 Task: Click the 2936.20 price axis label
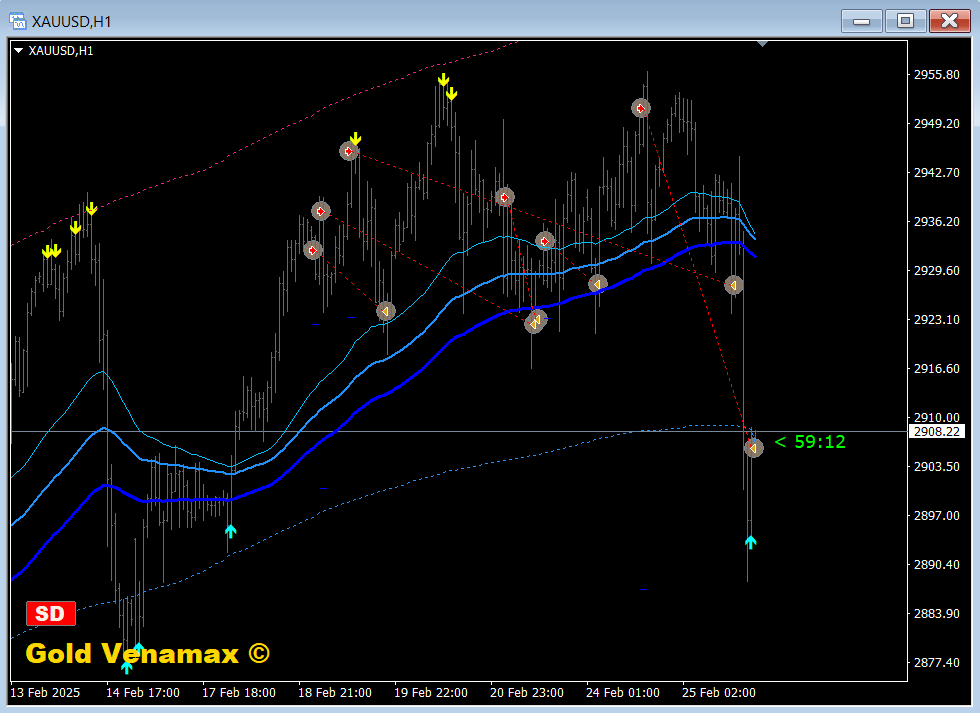[x=936, y=222]
